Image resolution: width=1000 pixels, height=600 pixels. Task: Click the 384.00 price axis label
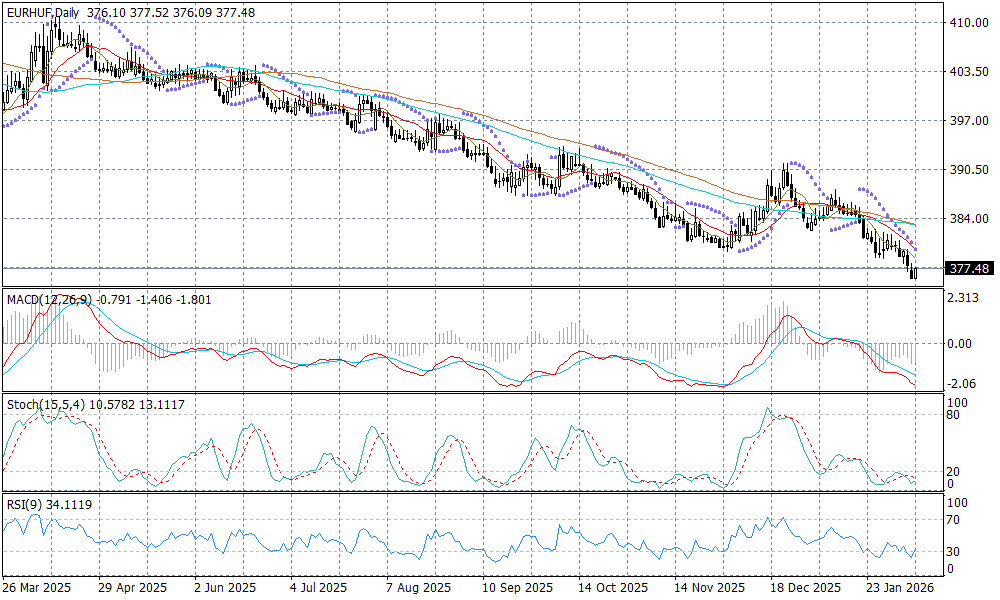[968, 219]
